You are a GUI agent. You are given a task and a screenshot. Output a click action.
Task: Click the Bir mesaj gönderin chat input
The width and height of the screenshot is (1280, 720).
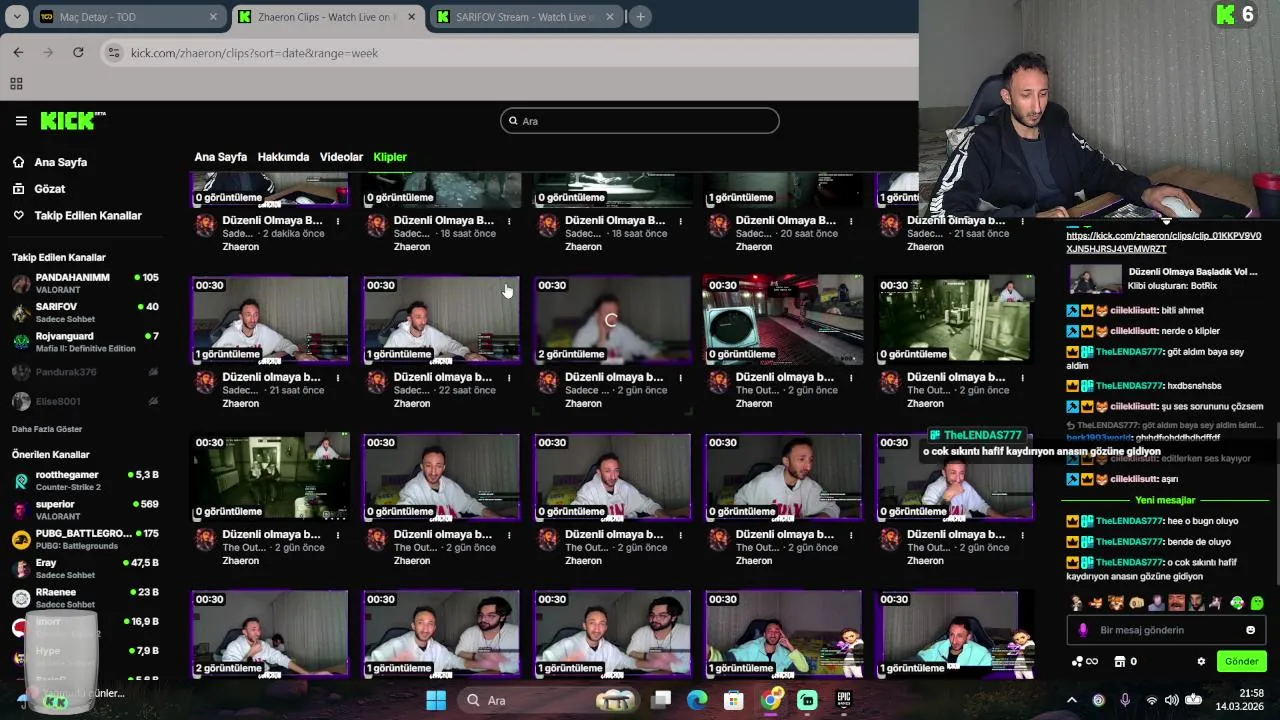pyautogui.click(x=1166, y=630)
